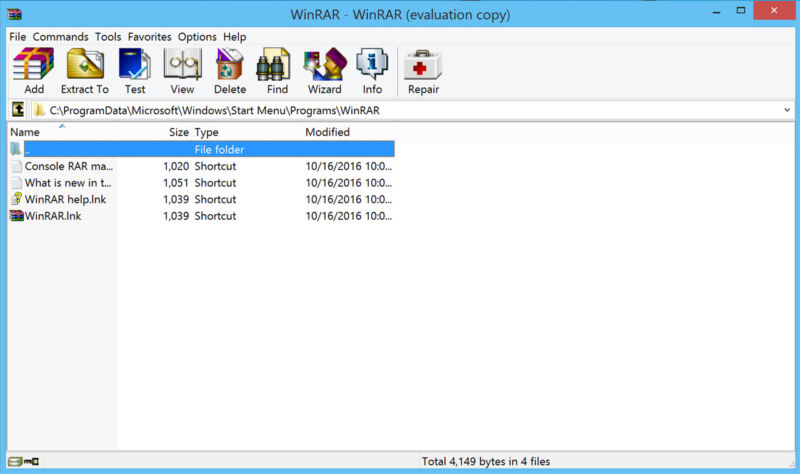This screenshot has height=474, width=800.
Task: Close the WinRAR window
Action: pyautogui.click(x=774, y=10)
